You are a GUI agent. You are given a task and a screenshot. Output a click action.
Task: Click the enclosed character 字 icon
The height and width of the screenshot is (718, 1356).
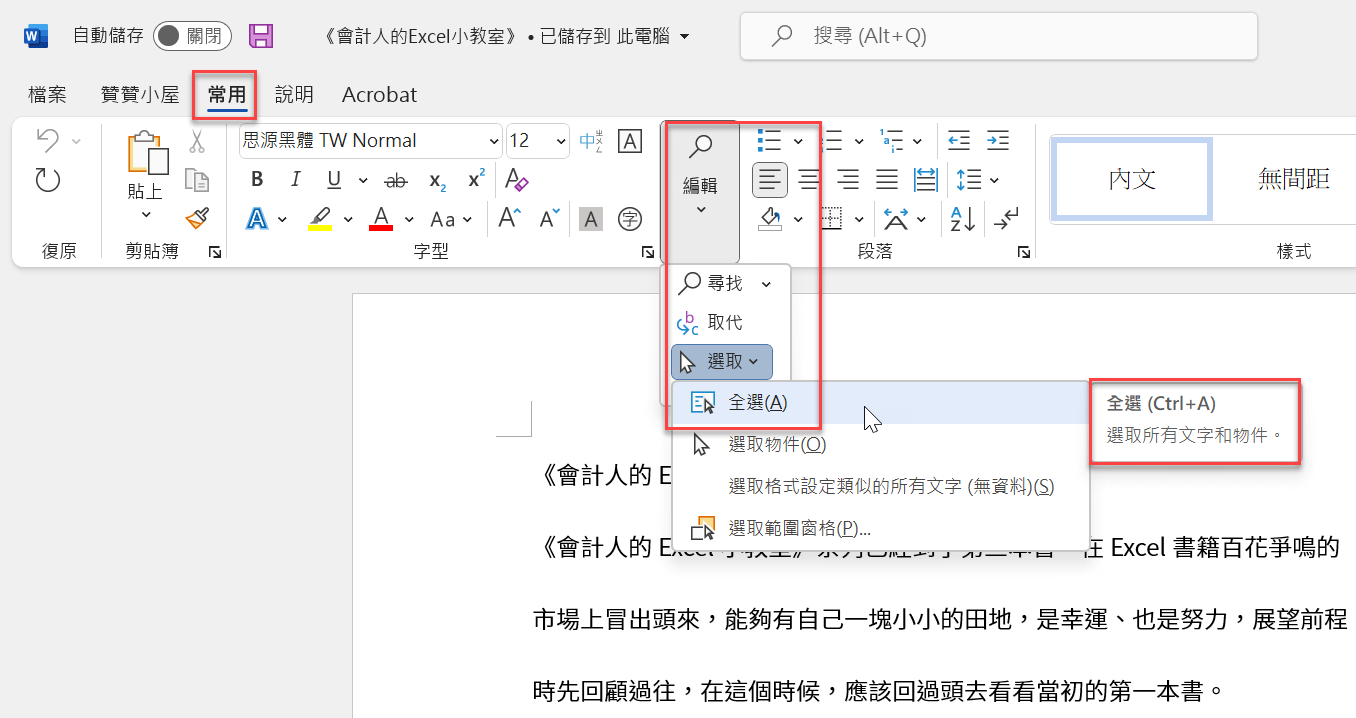click(x=630, y=218)
